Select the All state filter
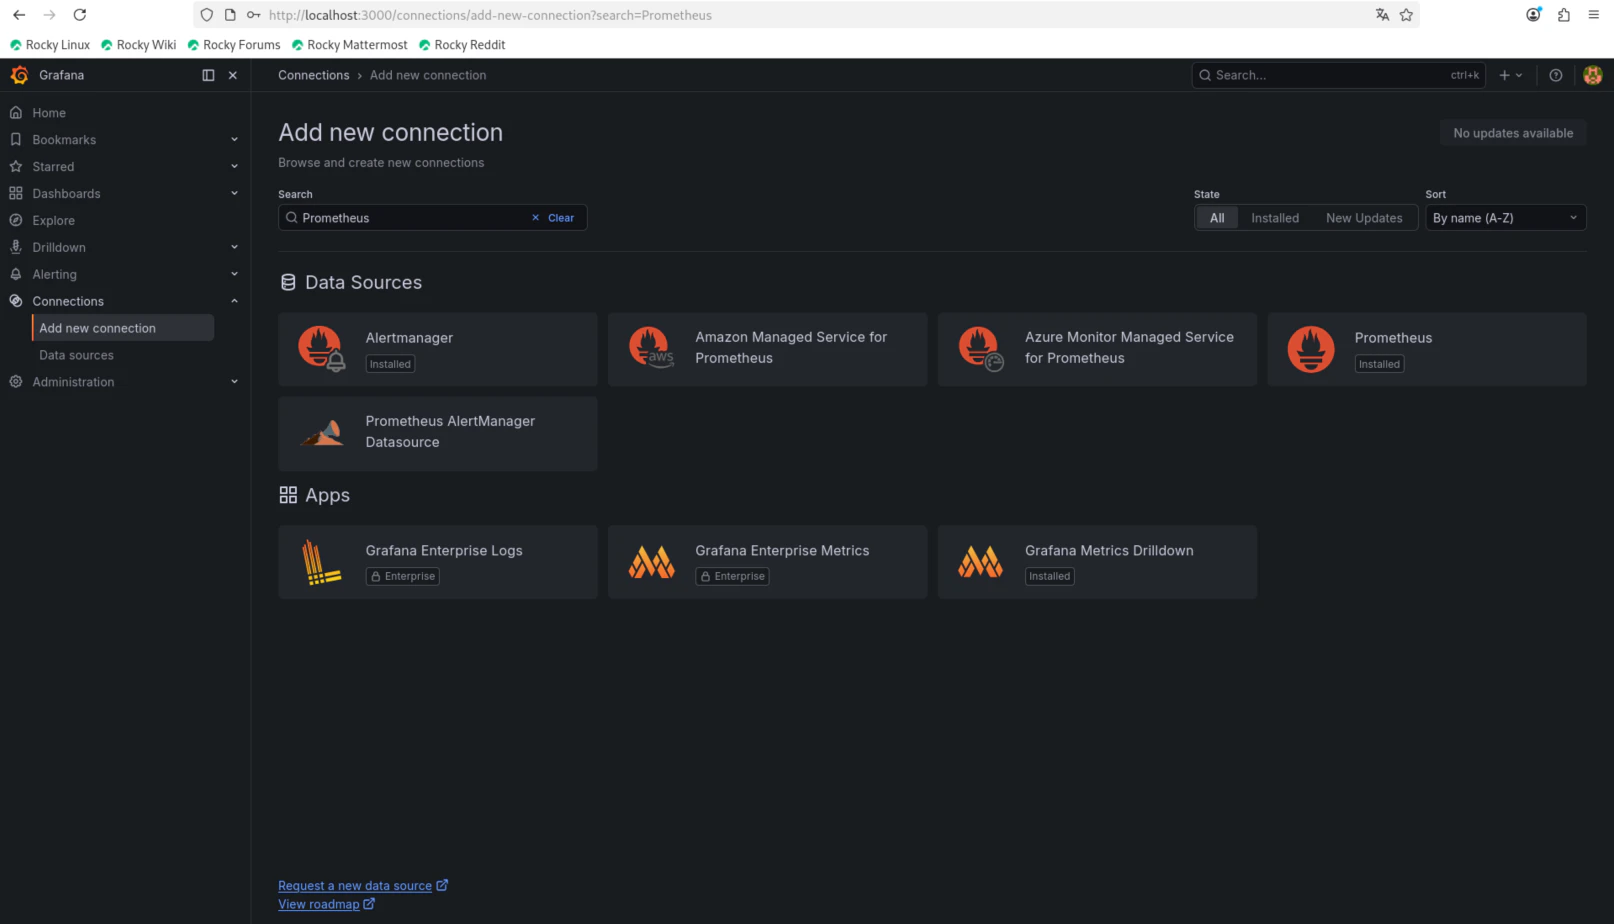Image resolution: width=1614 pixels, height=924 pixels. click(1217, 218)
